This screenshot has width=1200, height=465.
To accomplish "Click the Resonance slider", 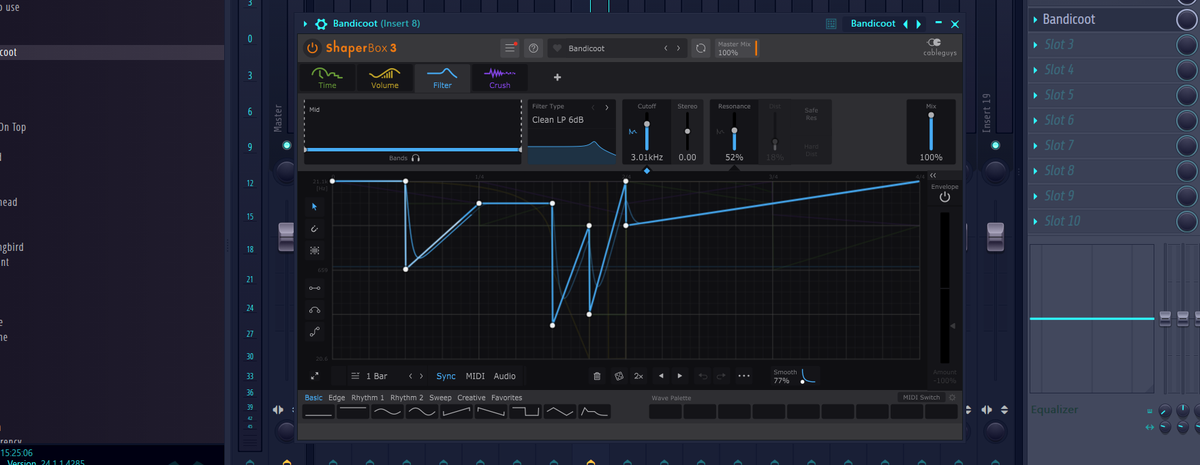I will tap(734, 132).
